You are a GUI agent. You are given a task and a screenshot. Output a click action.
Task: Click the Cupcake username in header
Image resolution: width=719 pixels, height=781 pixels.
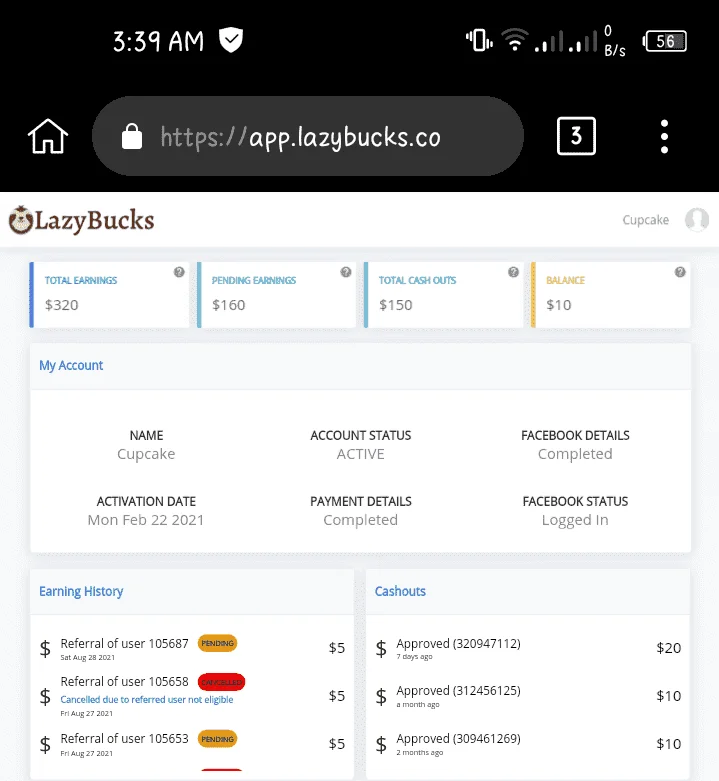pos(646,220)
